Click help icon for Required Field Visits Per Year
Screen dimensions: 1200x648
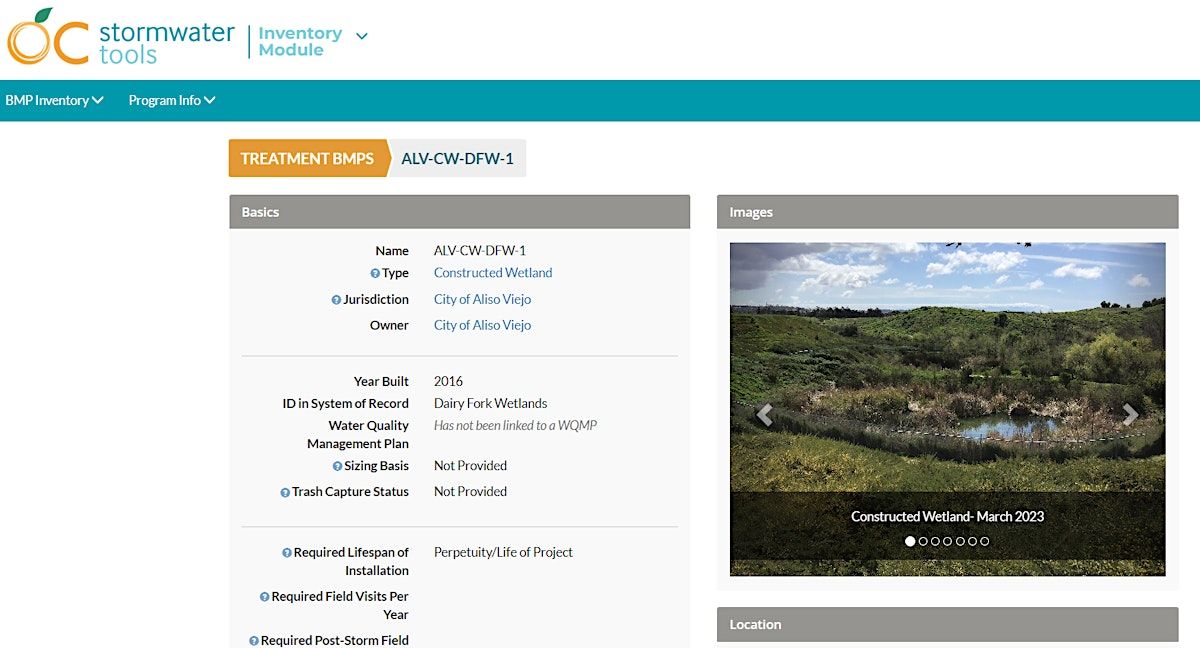(x=264, y=597)
